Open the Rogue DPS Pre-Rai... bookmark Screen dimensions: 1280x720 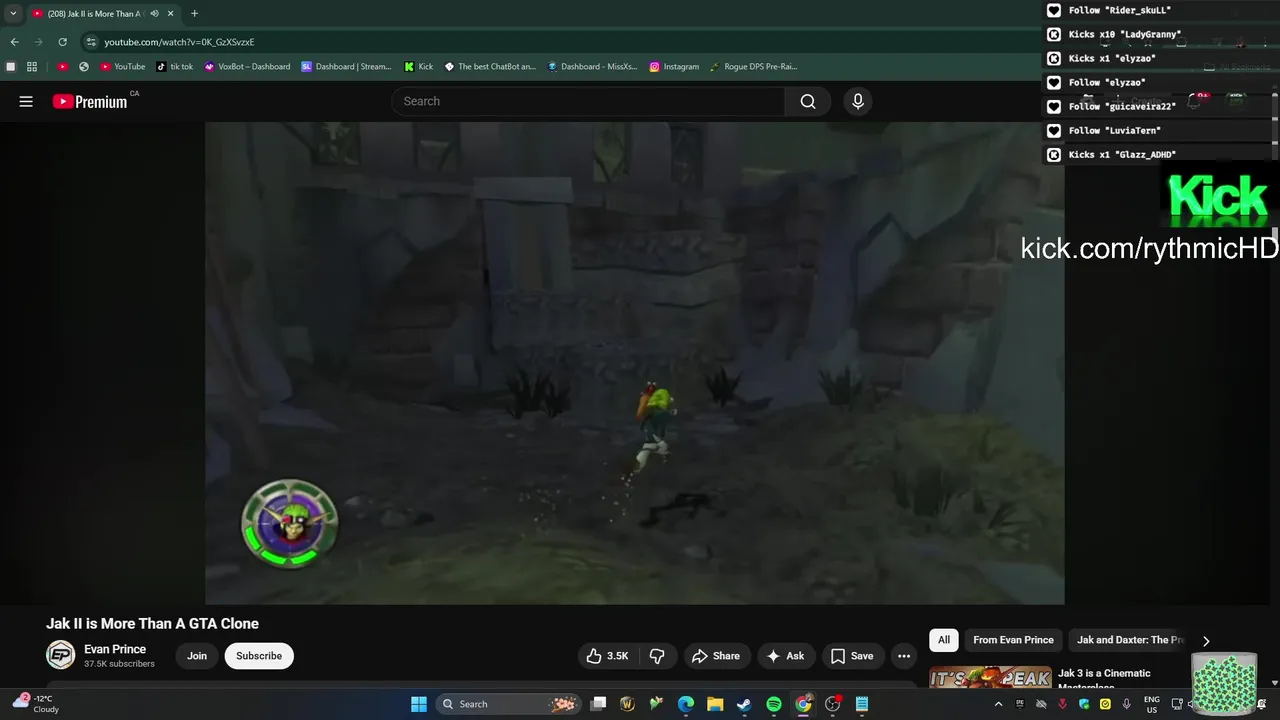tap(753, 67)
